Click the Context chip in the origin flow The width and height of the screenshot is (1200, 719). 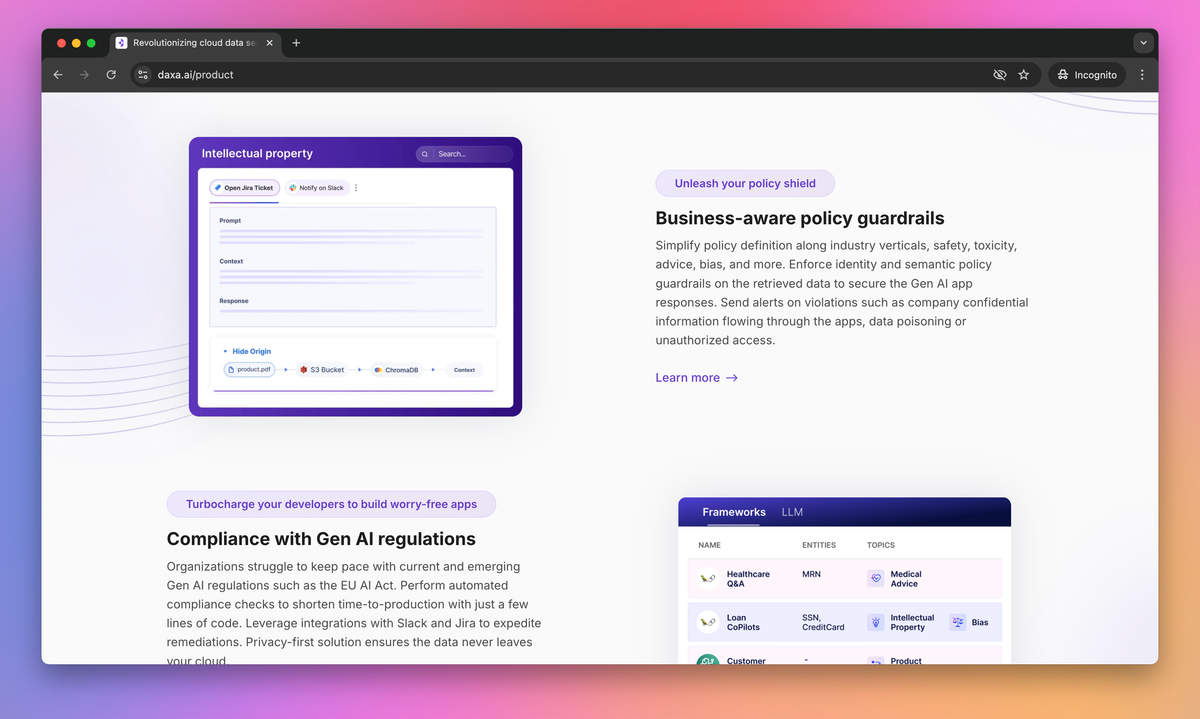465,370
